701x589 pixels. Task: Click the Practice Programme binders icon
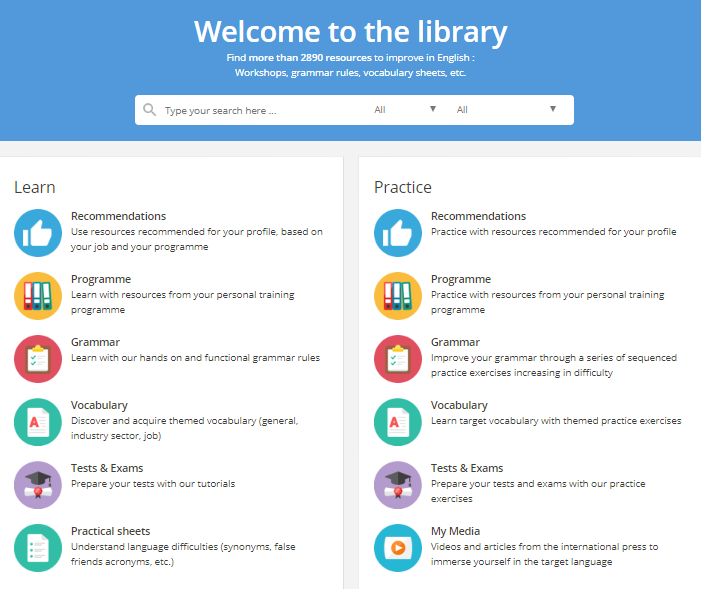click(398, 296)
